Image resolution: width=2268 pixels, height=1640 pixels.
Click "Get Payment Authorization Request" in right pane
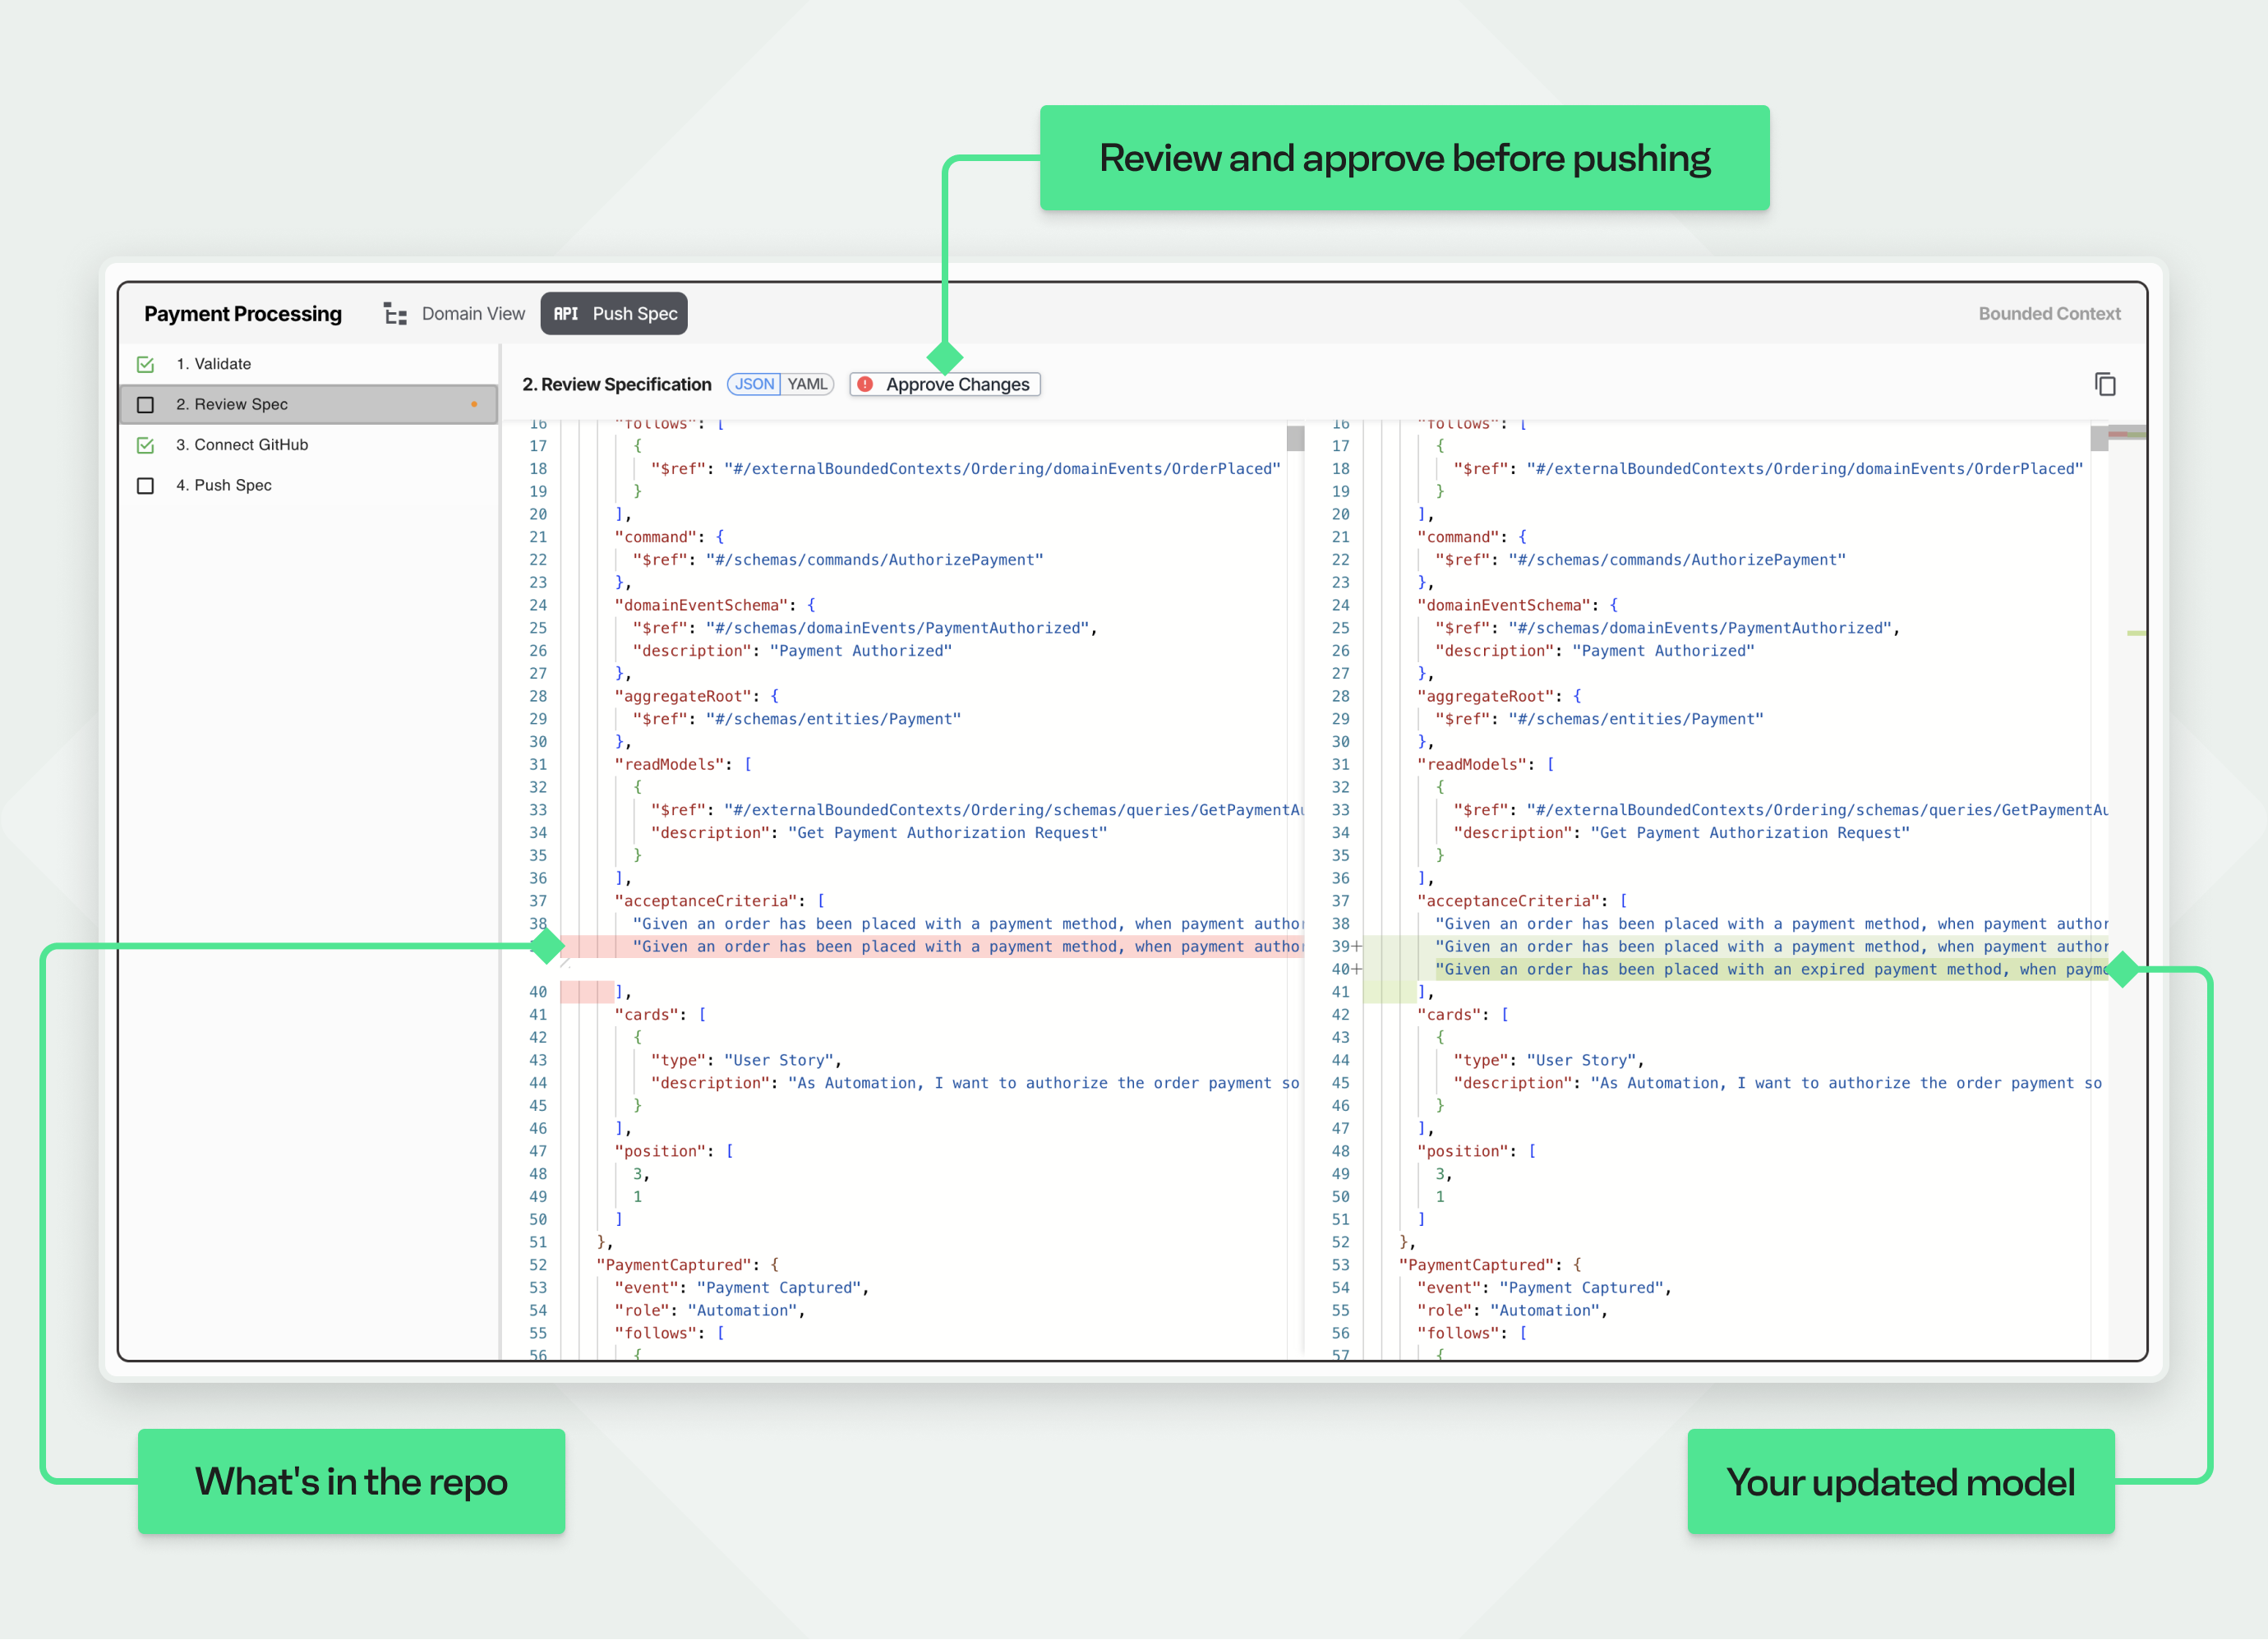click(1750, 833)
